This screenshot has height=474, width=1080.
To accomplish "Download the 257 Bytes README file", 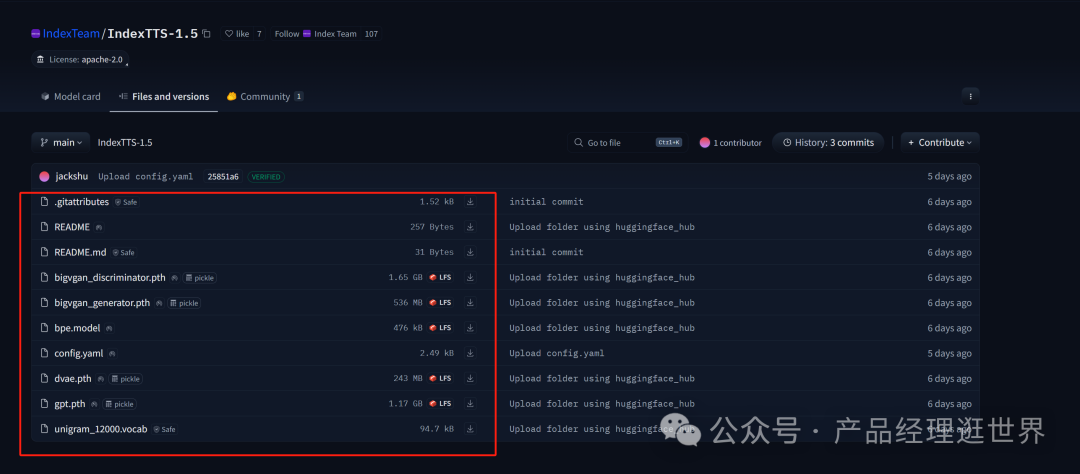I will [470, 227].
